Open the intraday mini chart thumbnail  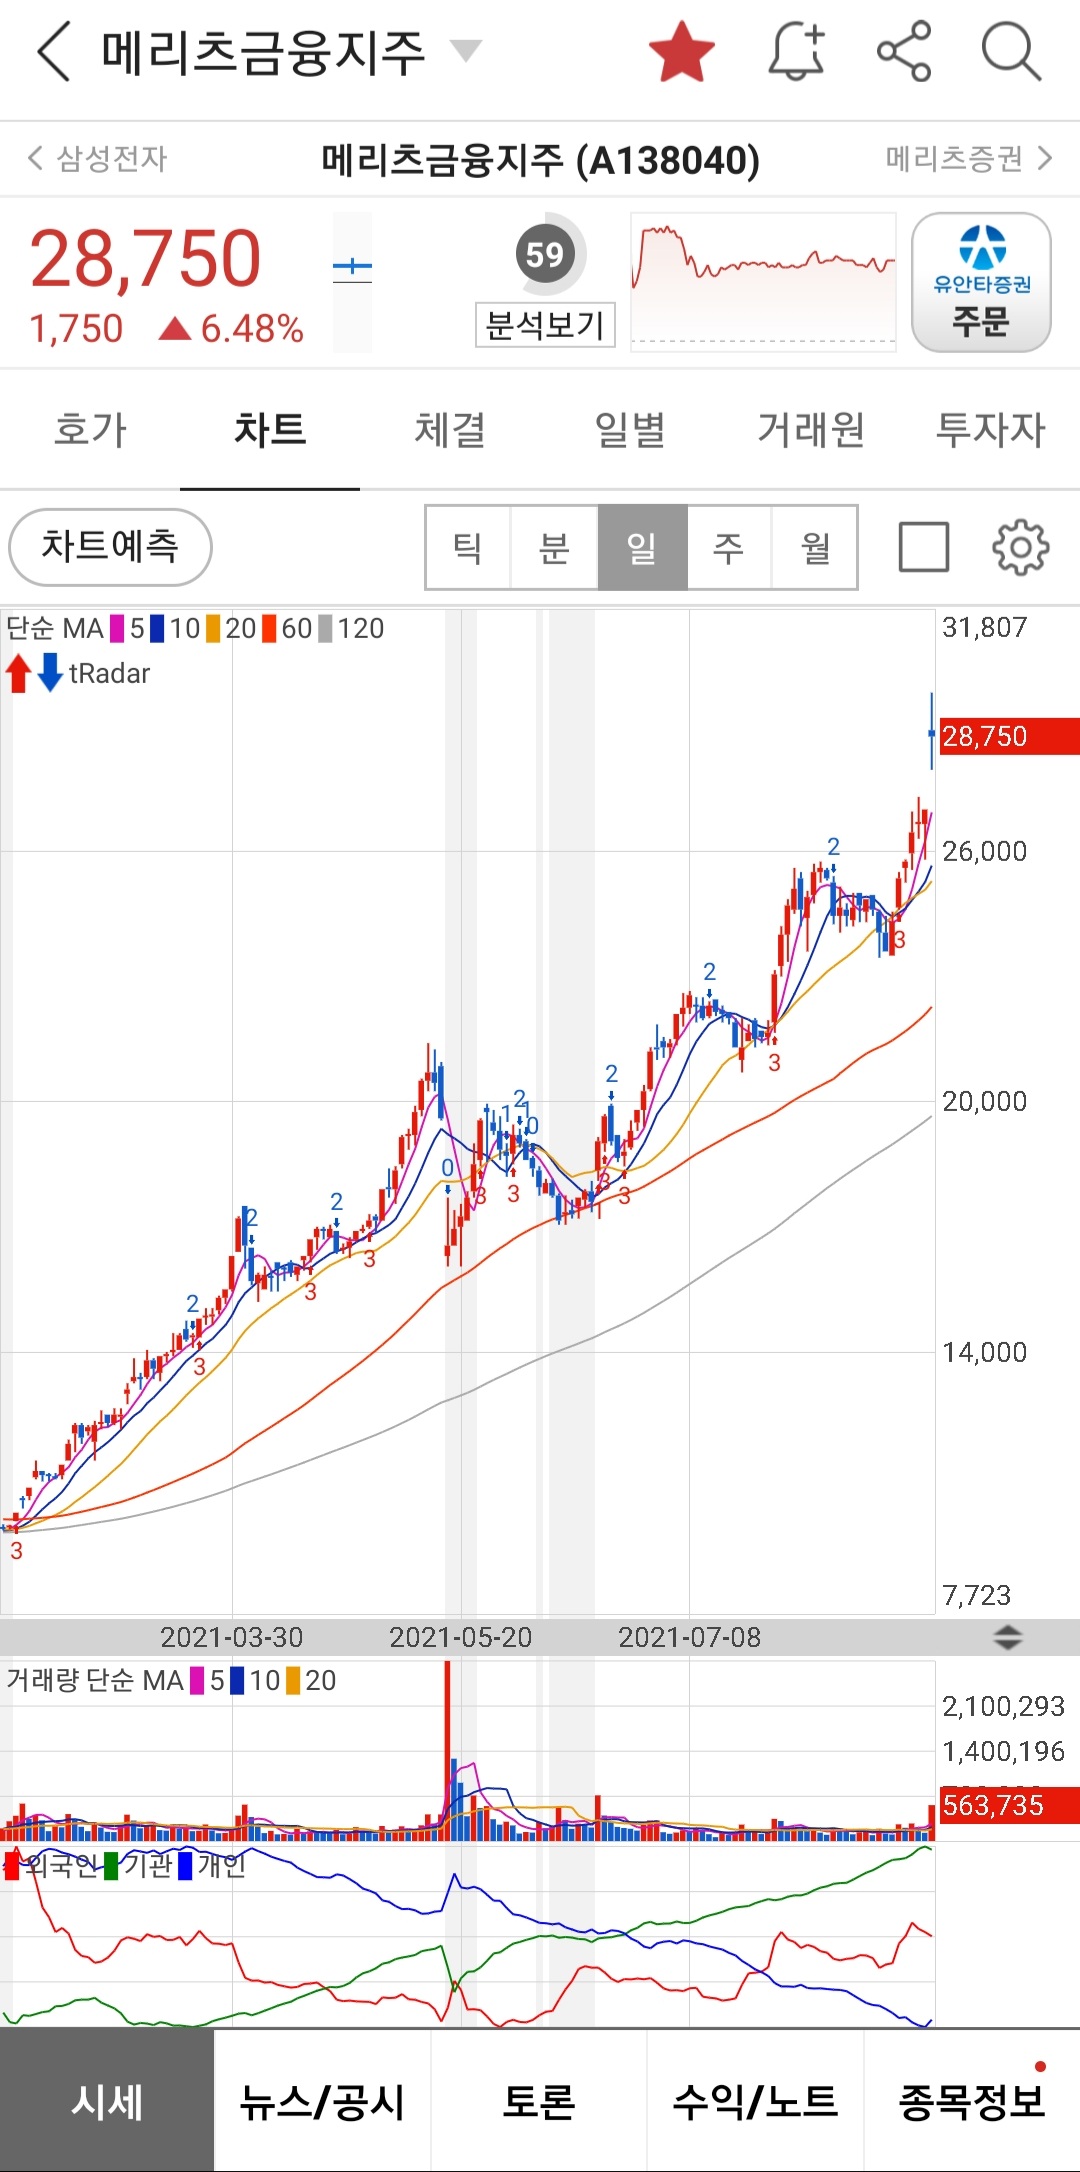point(763,282)
